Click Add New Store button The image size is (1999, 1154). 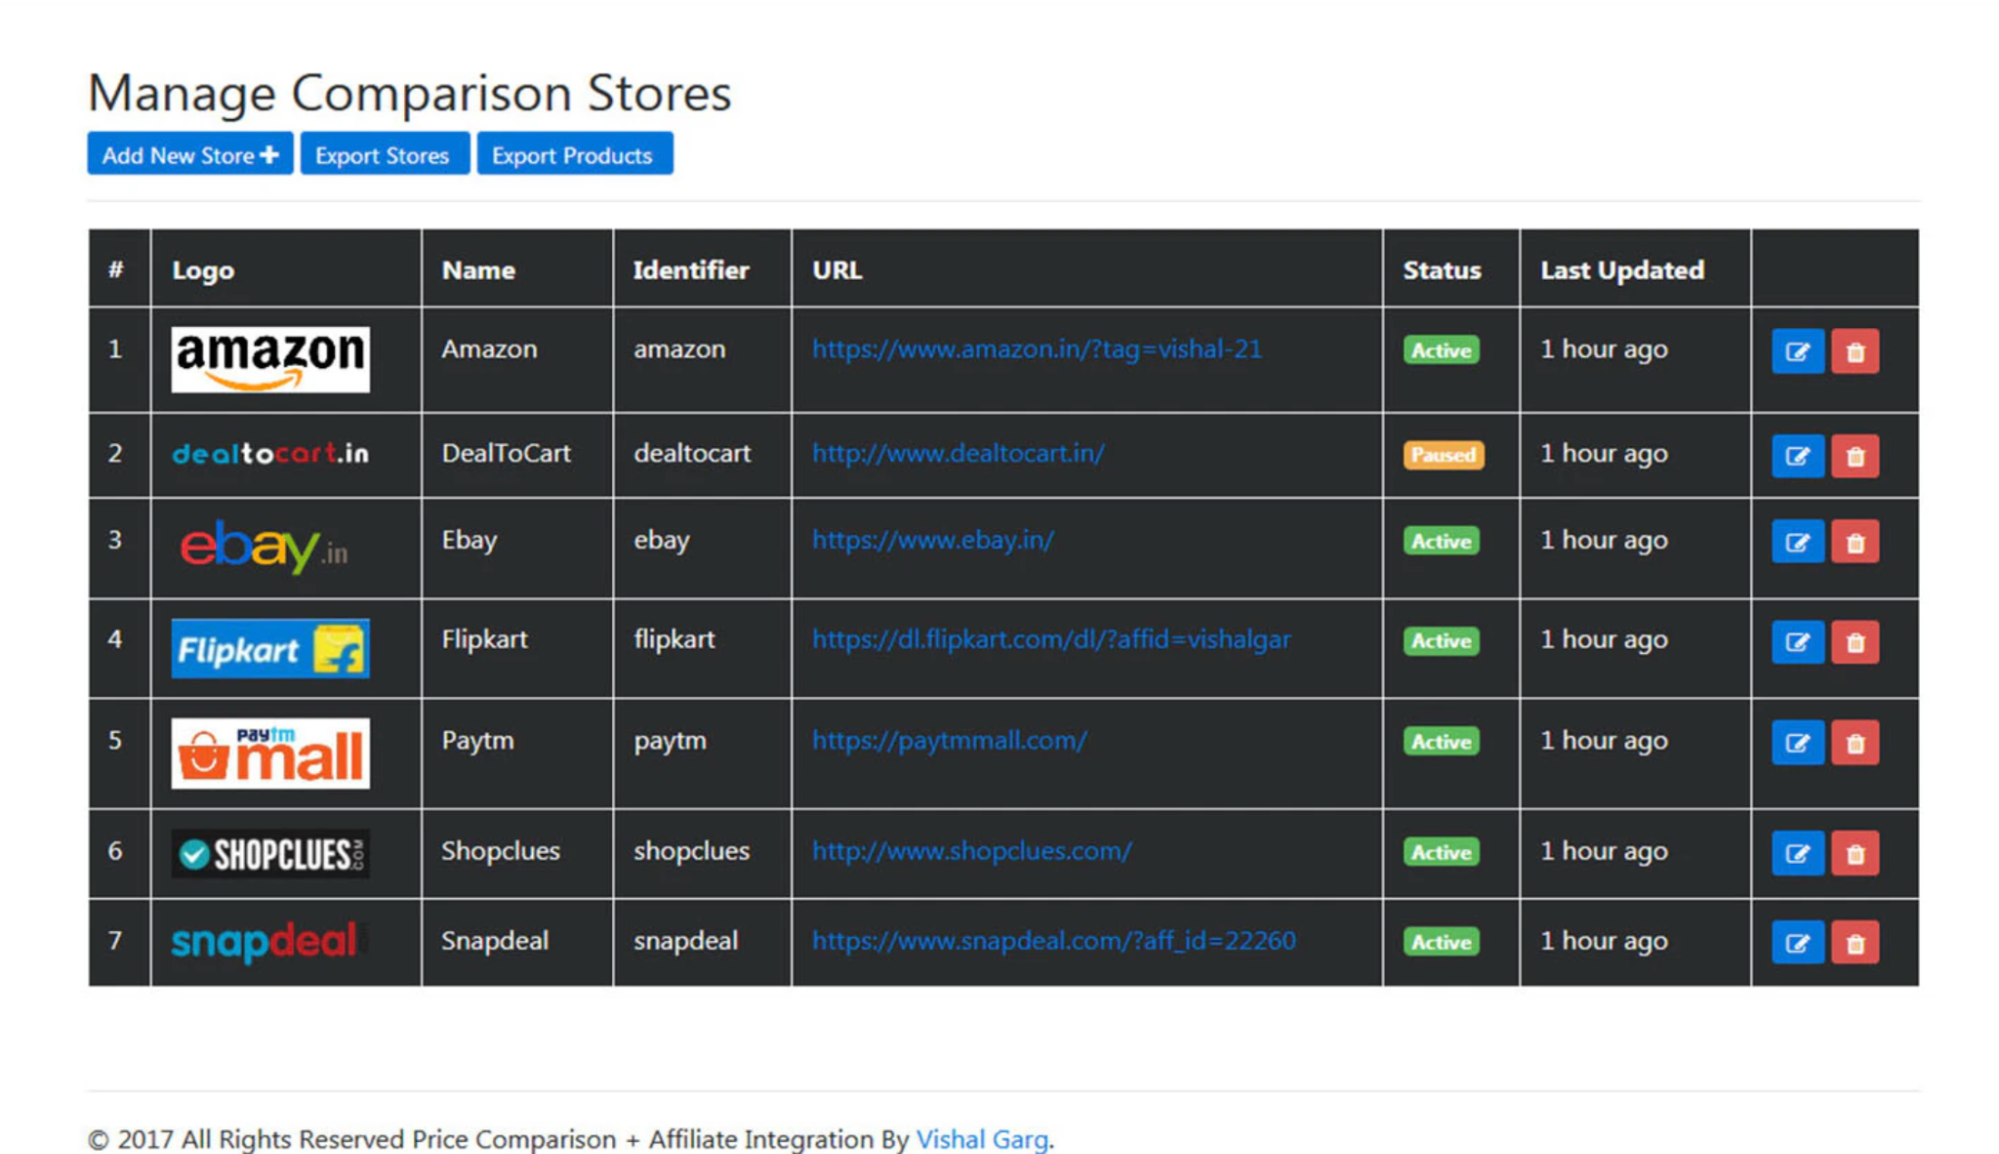[190, 154]
